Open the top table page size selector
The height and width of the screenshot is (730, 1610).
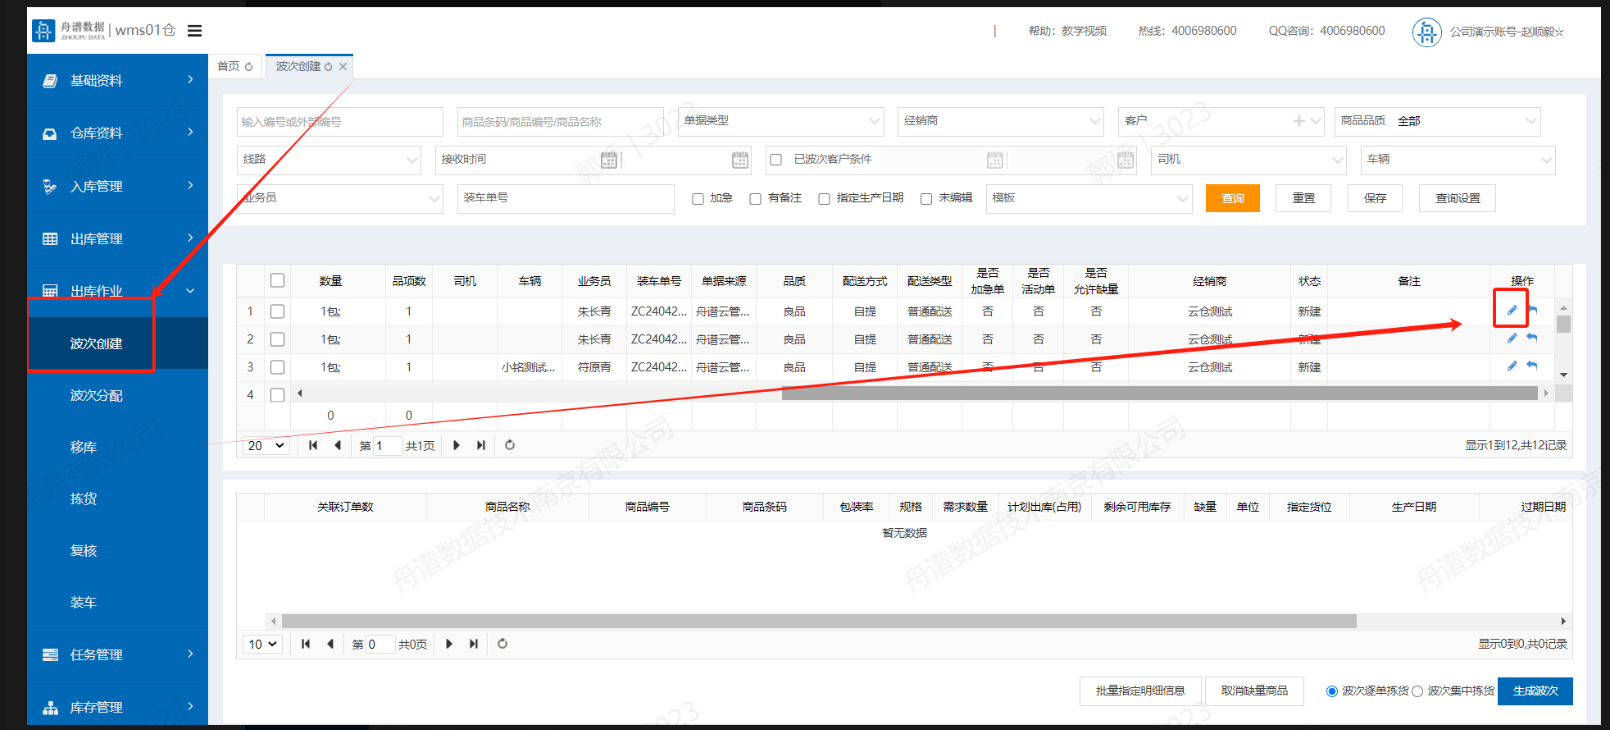[x=266, y=446]
